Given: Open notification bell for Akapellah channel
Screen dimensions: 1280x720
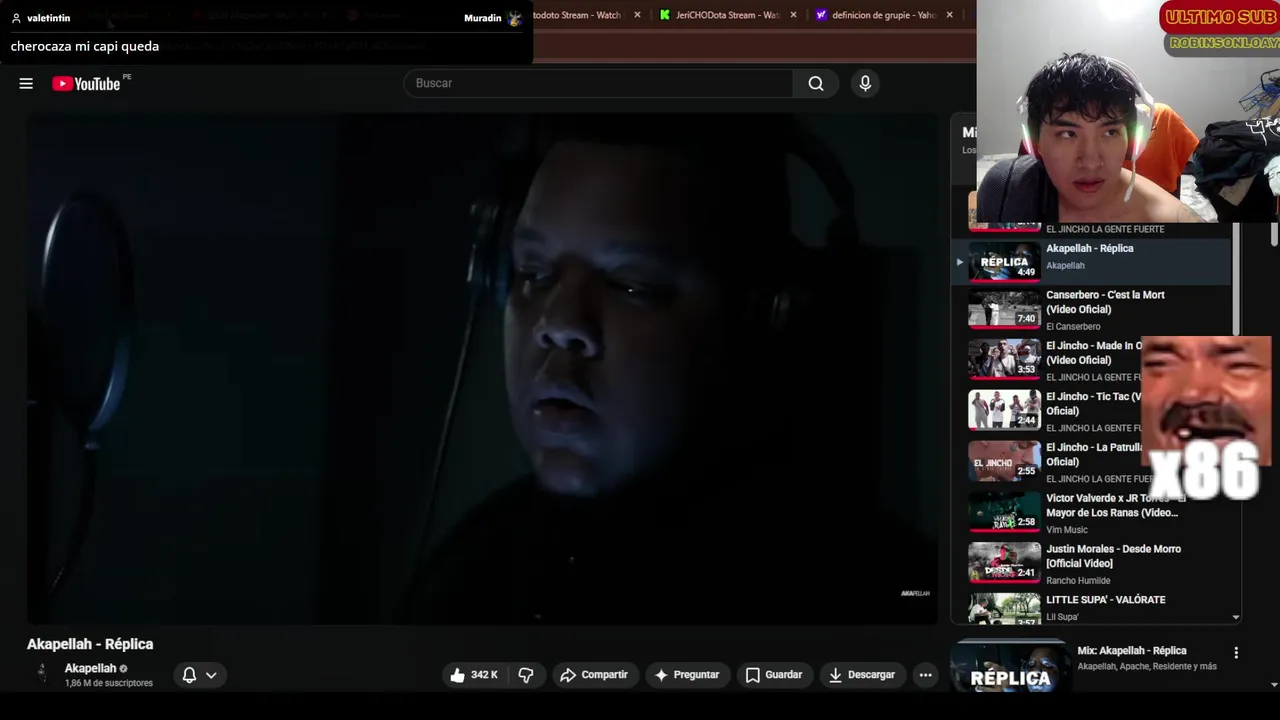Looking at the screenshot, I should coord(189,675).
